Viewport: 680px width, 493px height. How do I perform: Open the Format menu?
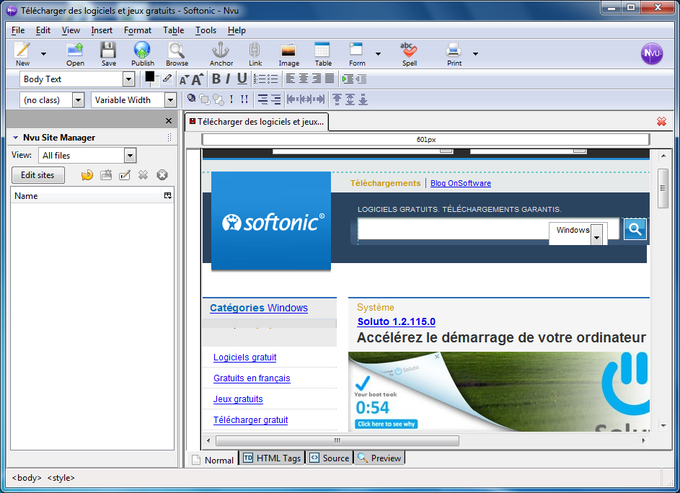137,30
